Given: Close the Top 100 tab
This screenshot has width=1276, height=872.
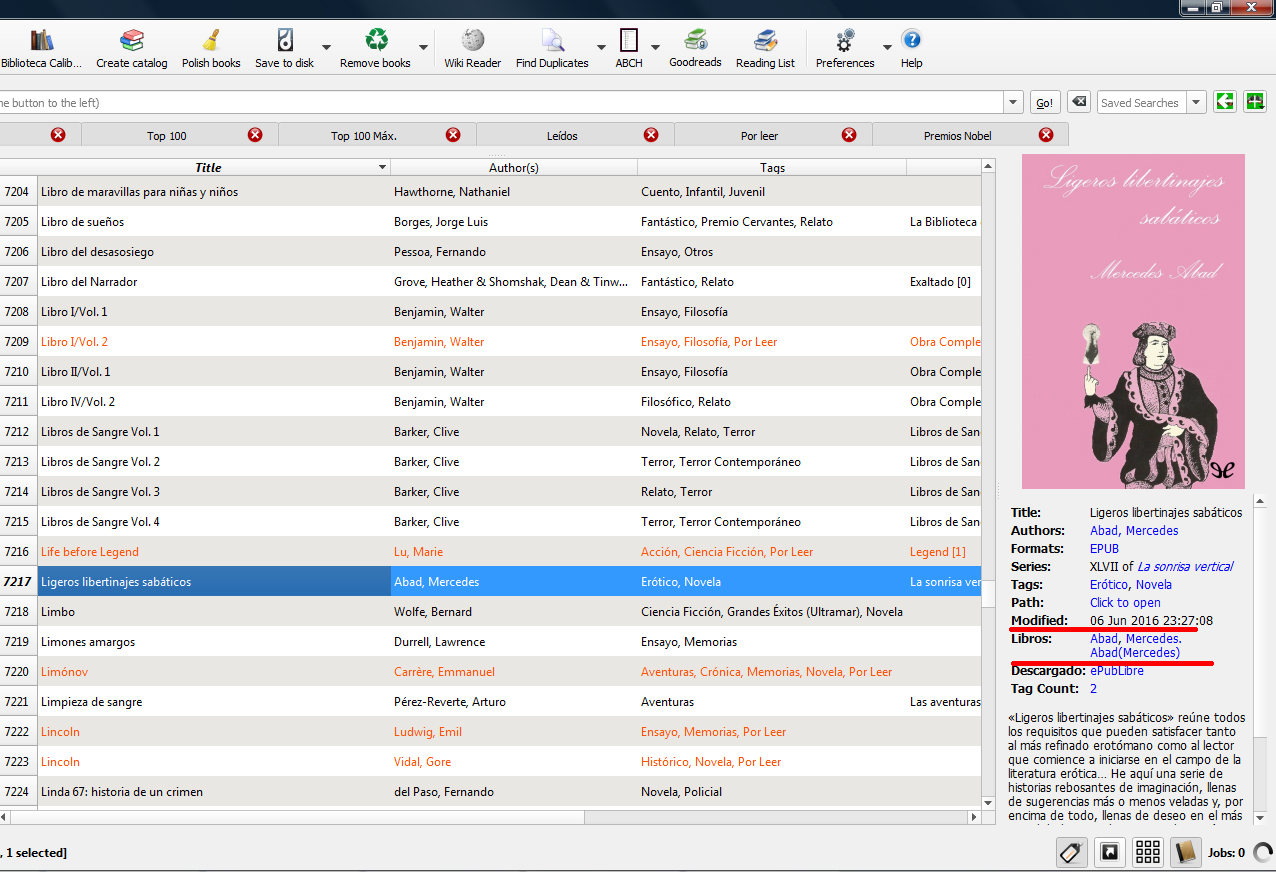Looking at the screenshot, I should (255, 135).
